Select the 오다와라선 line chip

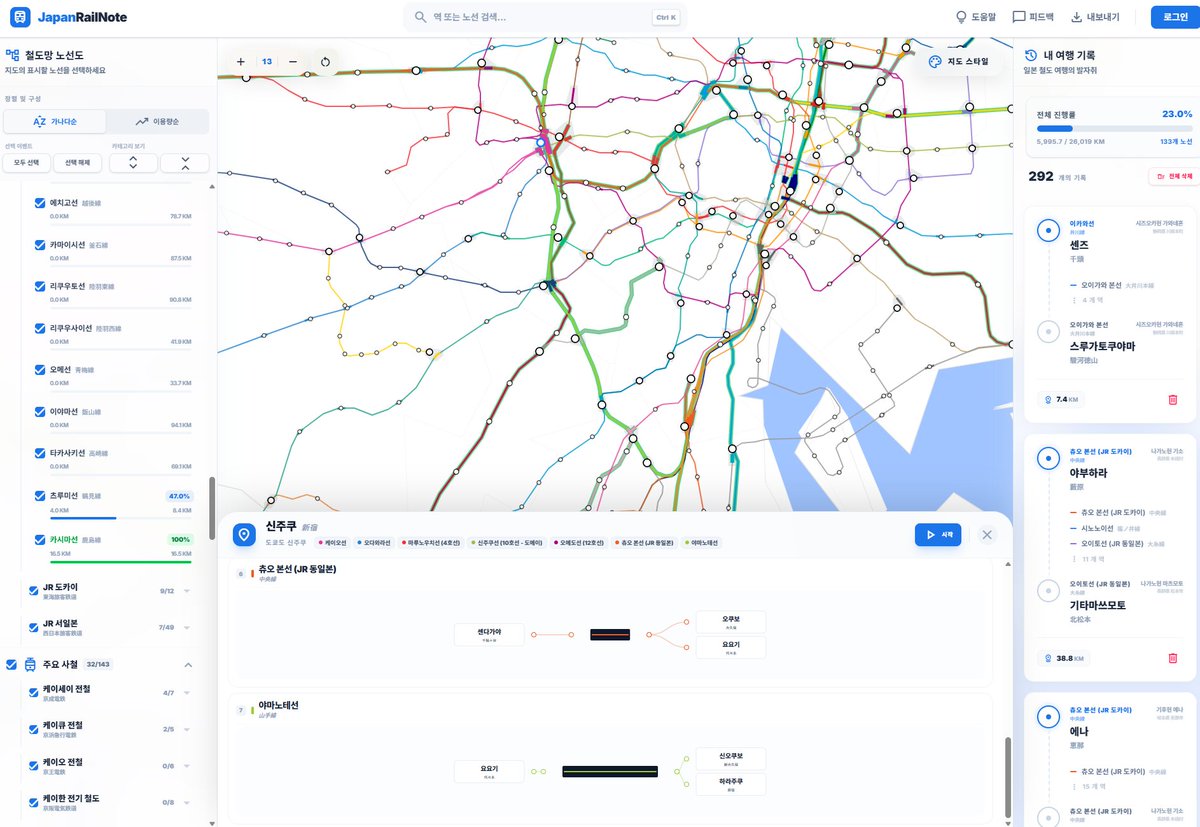(376, 543)
